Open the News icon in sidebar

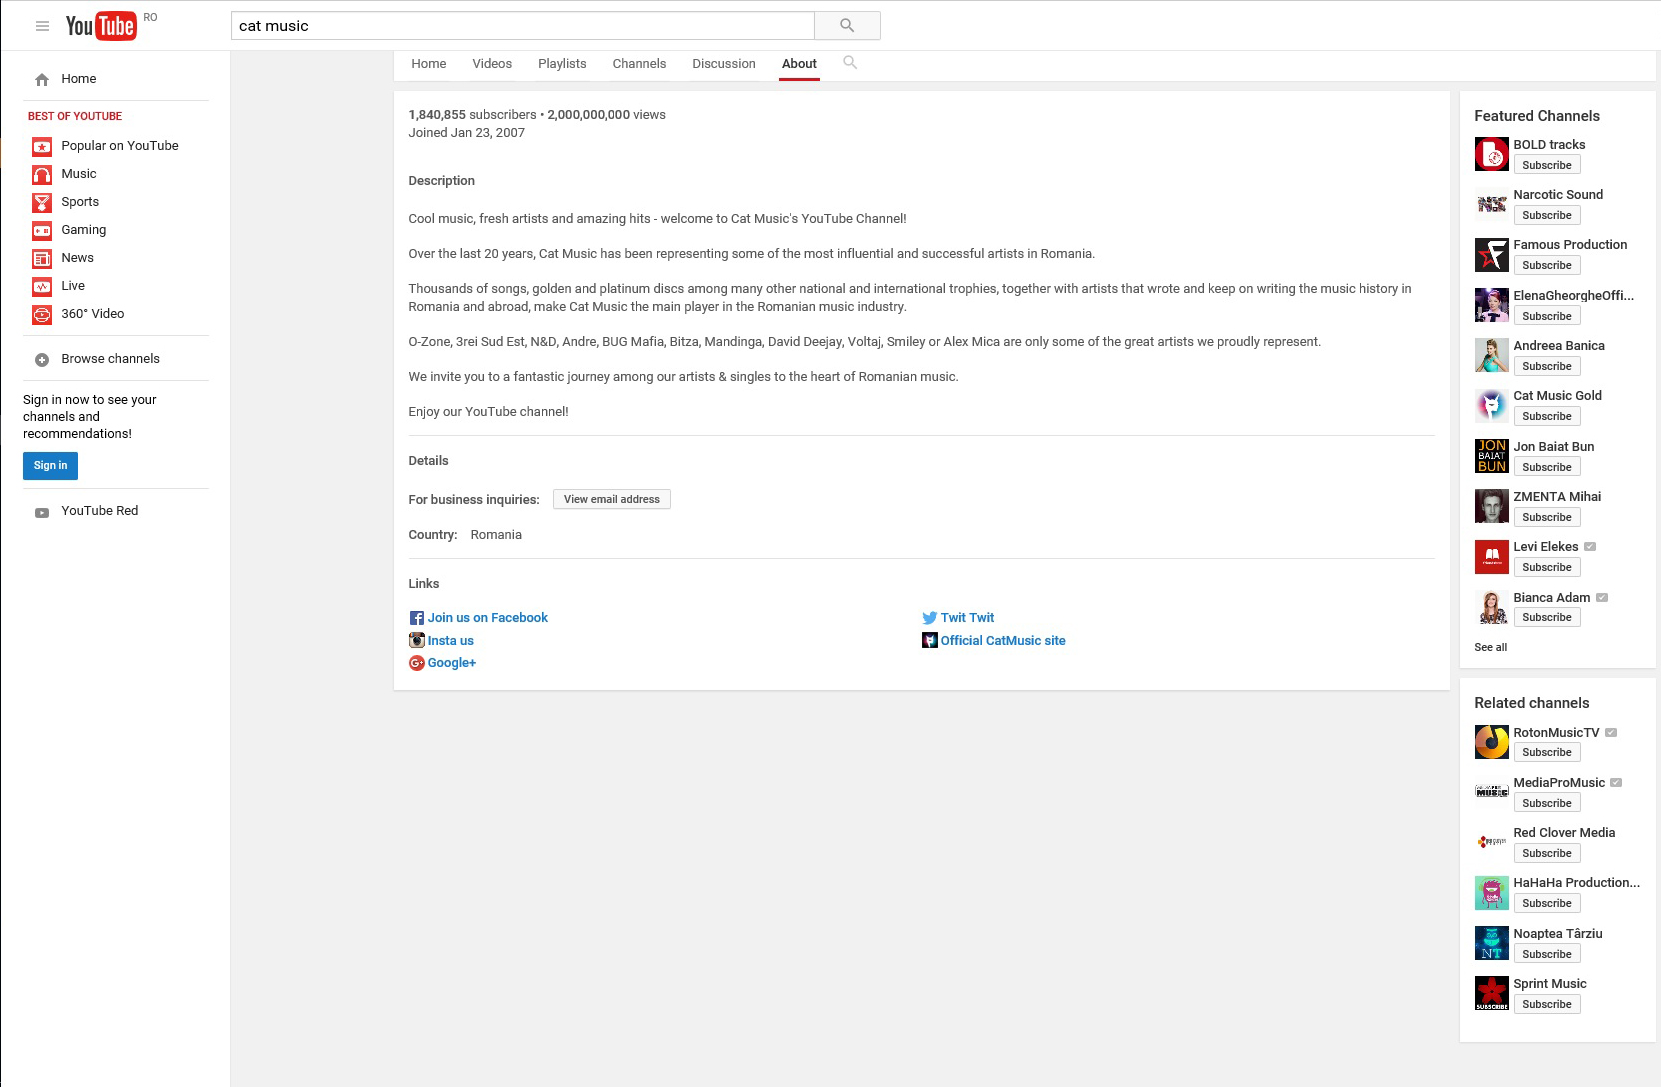(42, 259)
